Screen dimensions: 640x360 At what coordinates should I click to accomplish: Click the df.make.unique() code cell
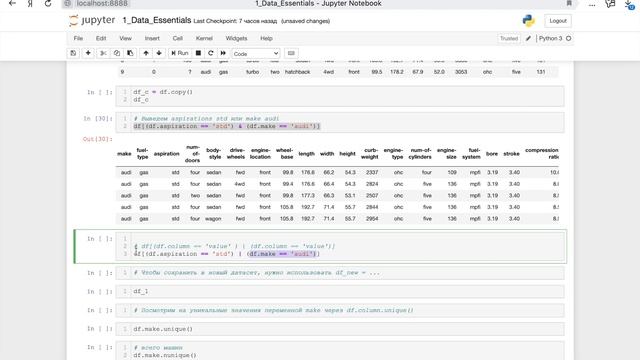pyautogui.click(x=340, y=329)
